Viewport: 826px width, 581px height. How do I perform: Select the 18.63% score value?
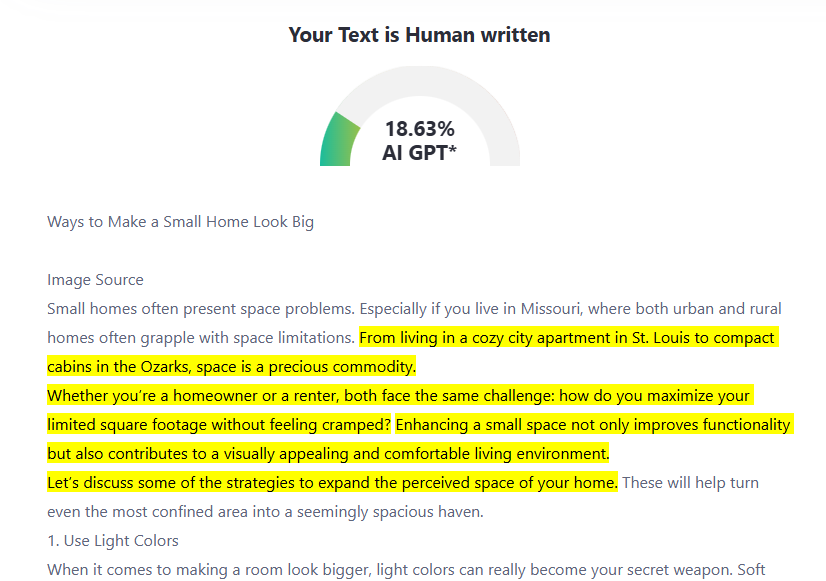pyautogui.click(x=419, y=129)
